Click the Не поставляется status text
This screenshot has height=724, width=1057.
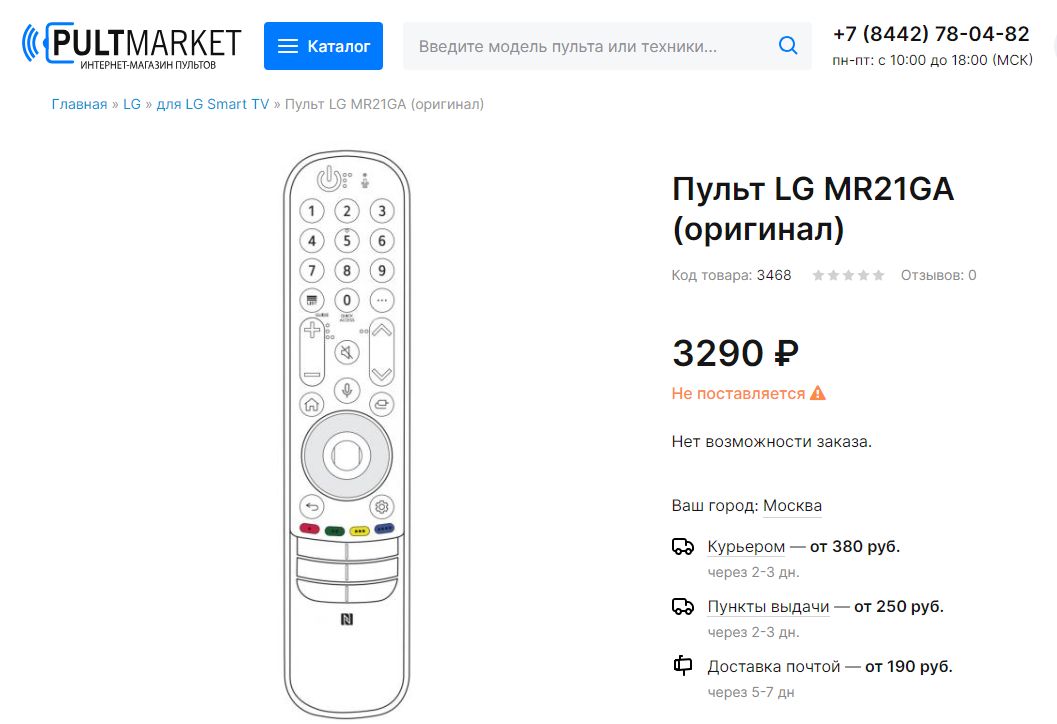[738, 394]
